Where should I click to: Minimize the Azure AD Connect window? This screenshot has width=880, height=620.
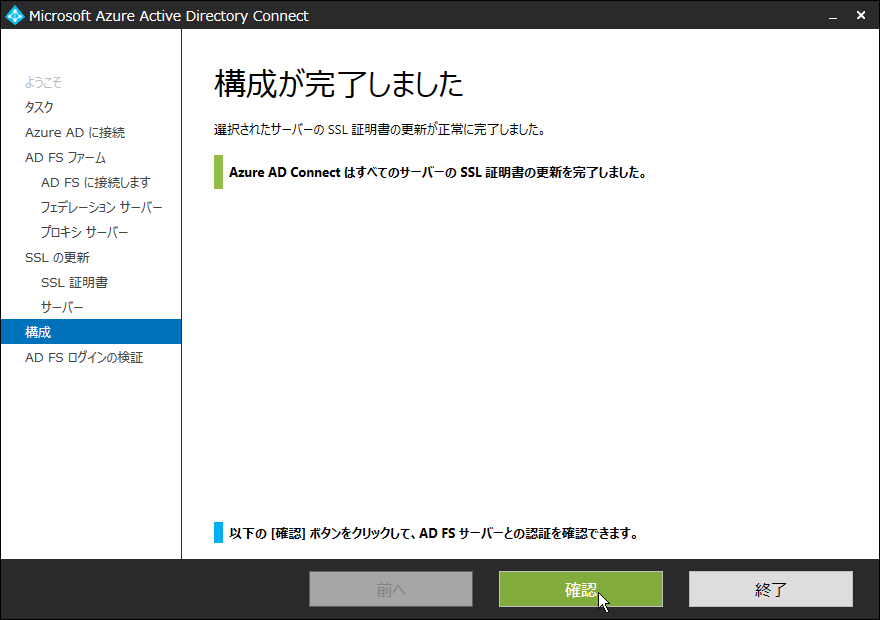tap(833, 16)
